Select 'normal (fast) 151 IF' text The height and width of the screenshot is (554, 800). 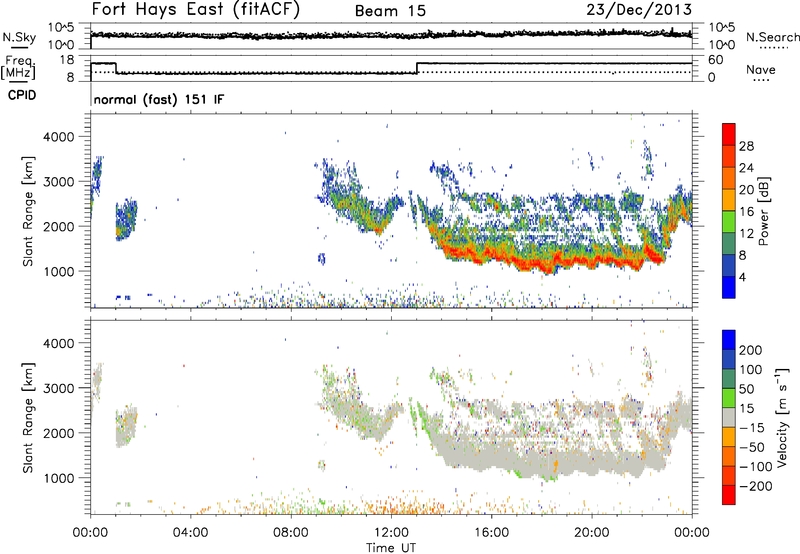[x=159, y=99]
